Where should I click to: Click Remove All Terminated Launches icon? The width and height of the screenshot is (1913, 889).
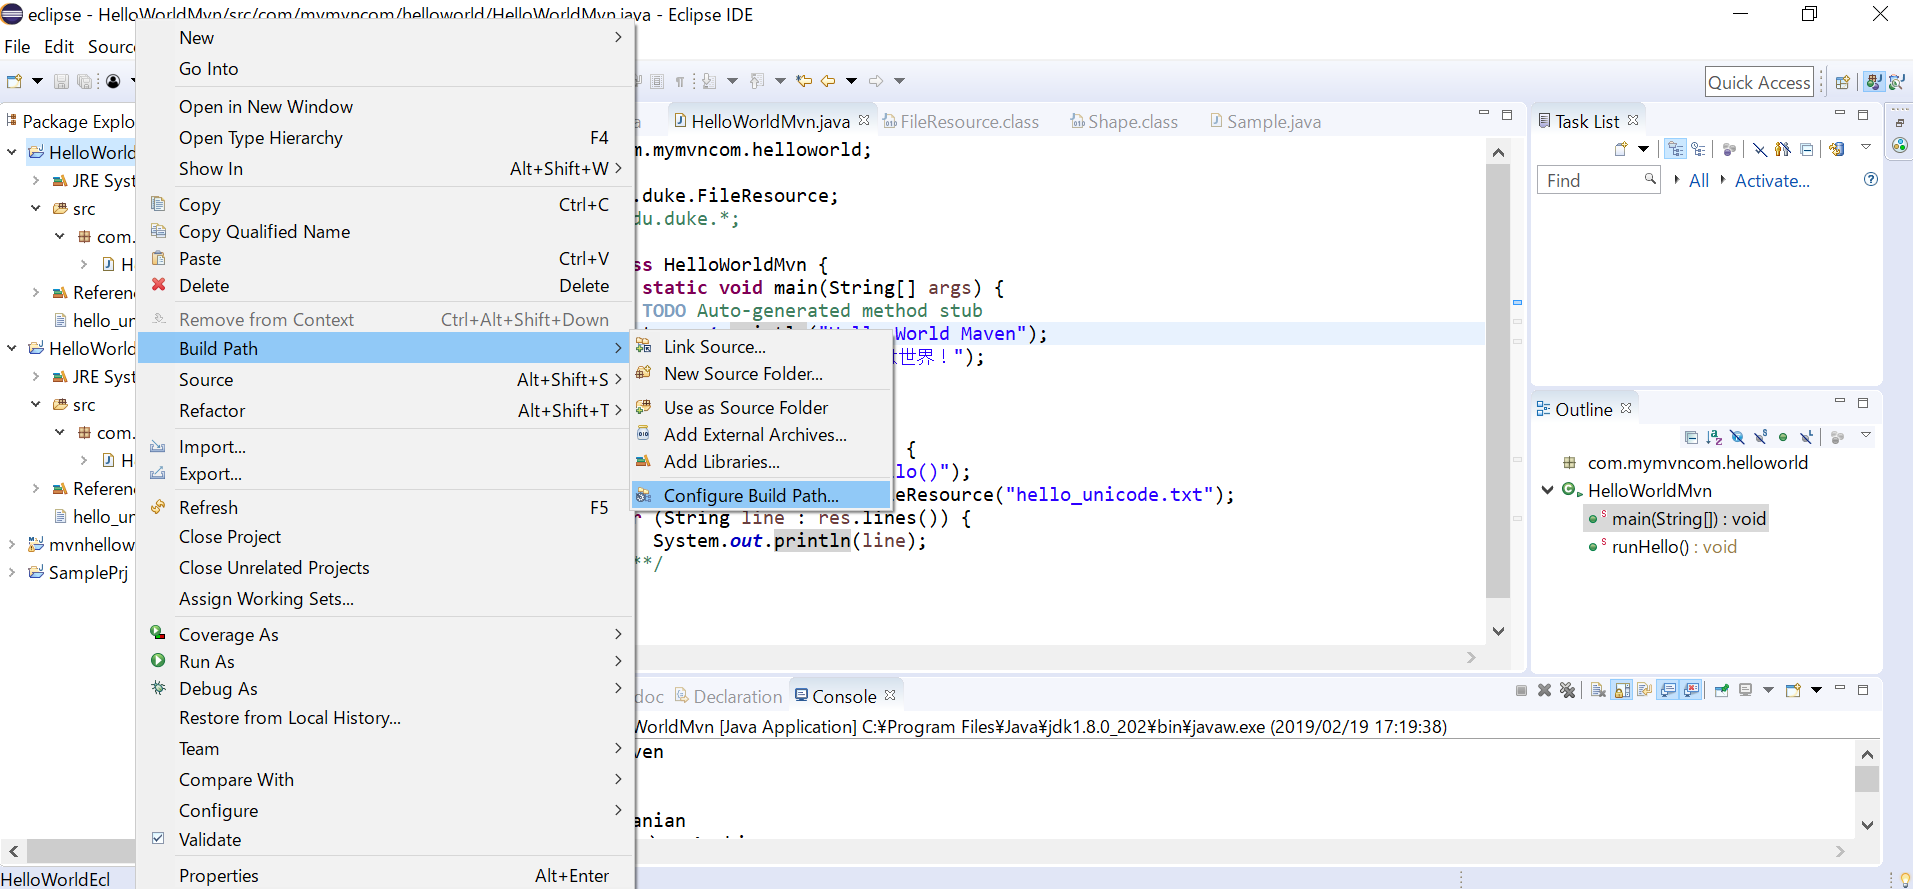click(1567, 690)
